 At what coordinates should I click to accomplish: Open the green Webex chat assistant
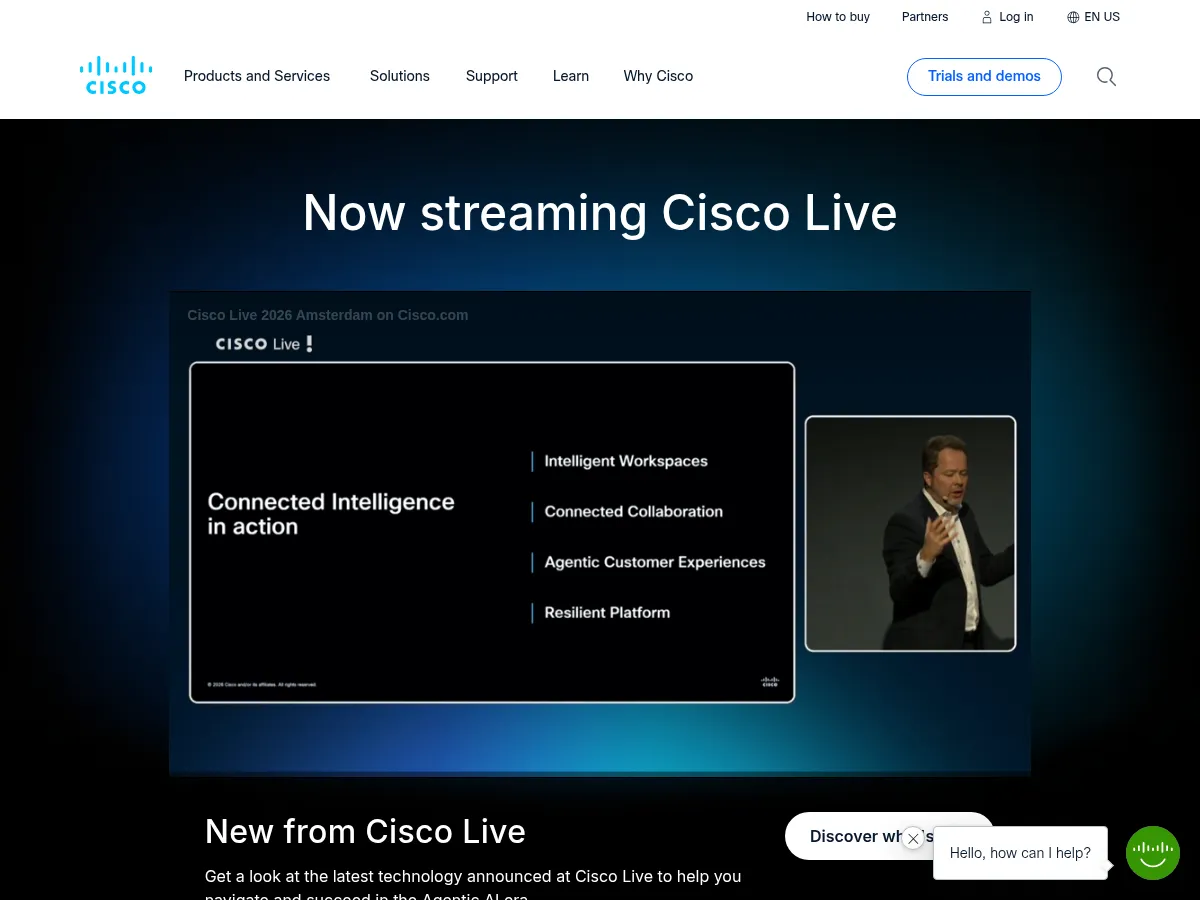click(1152, 852)
